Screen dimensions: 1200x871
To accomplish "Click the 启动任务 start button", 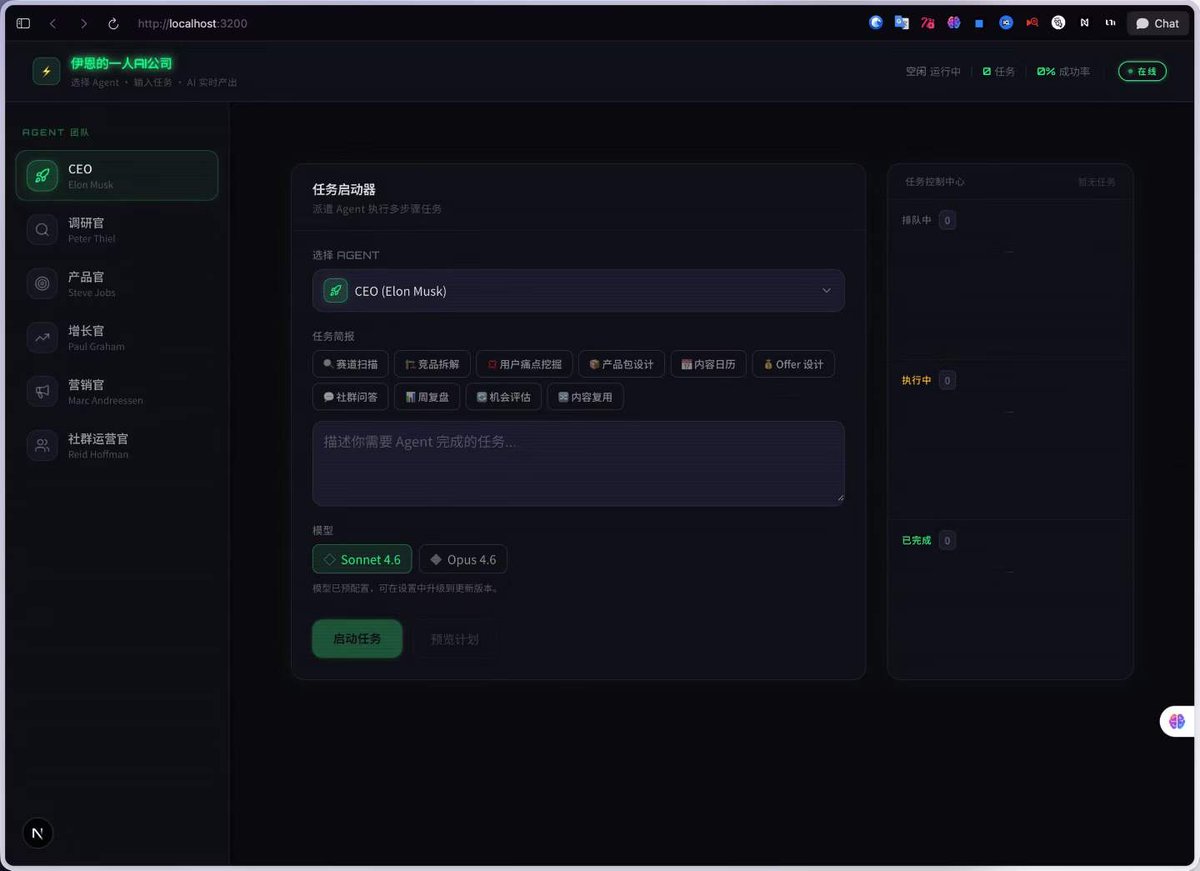I will pos(357,638).
